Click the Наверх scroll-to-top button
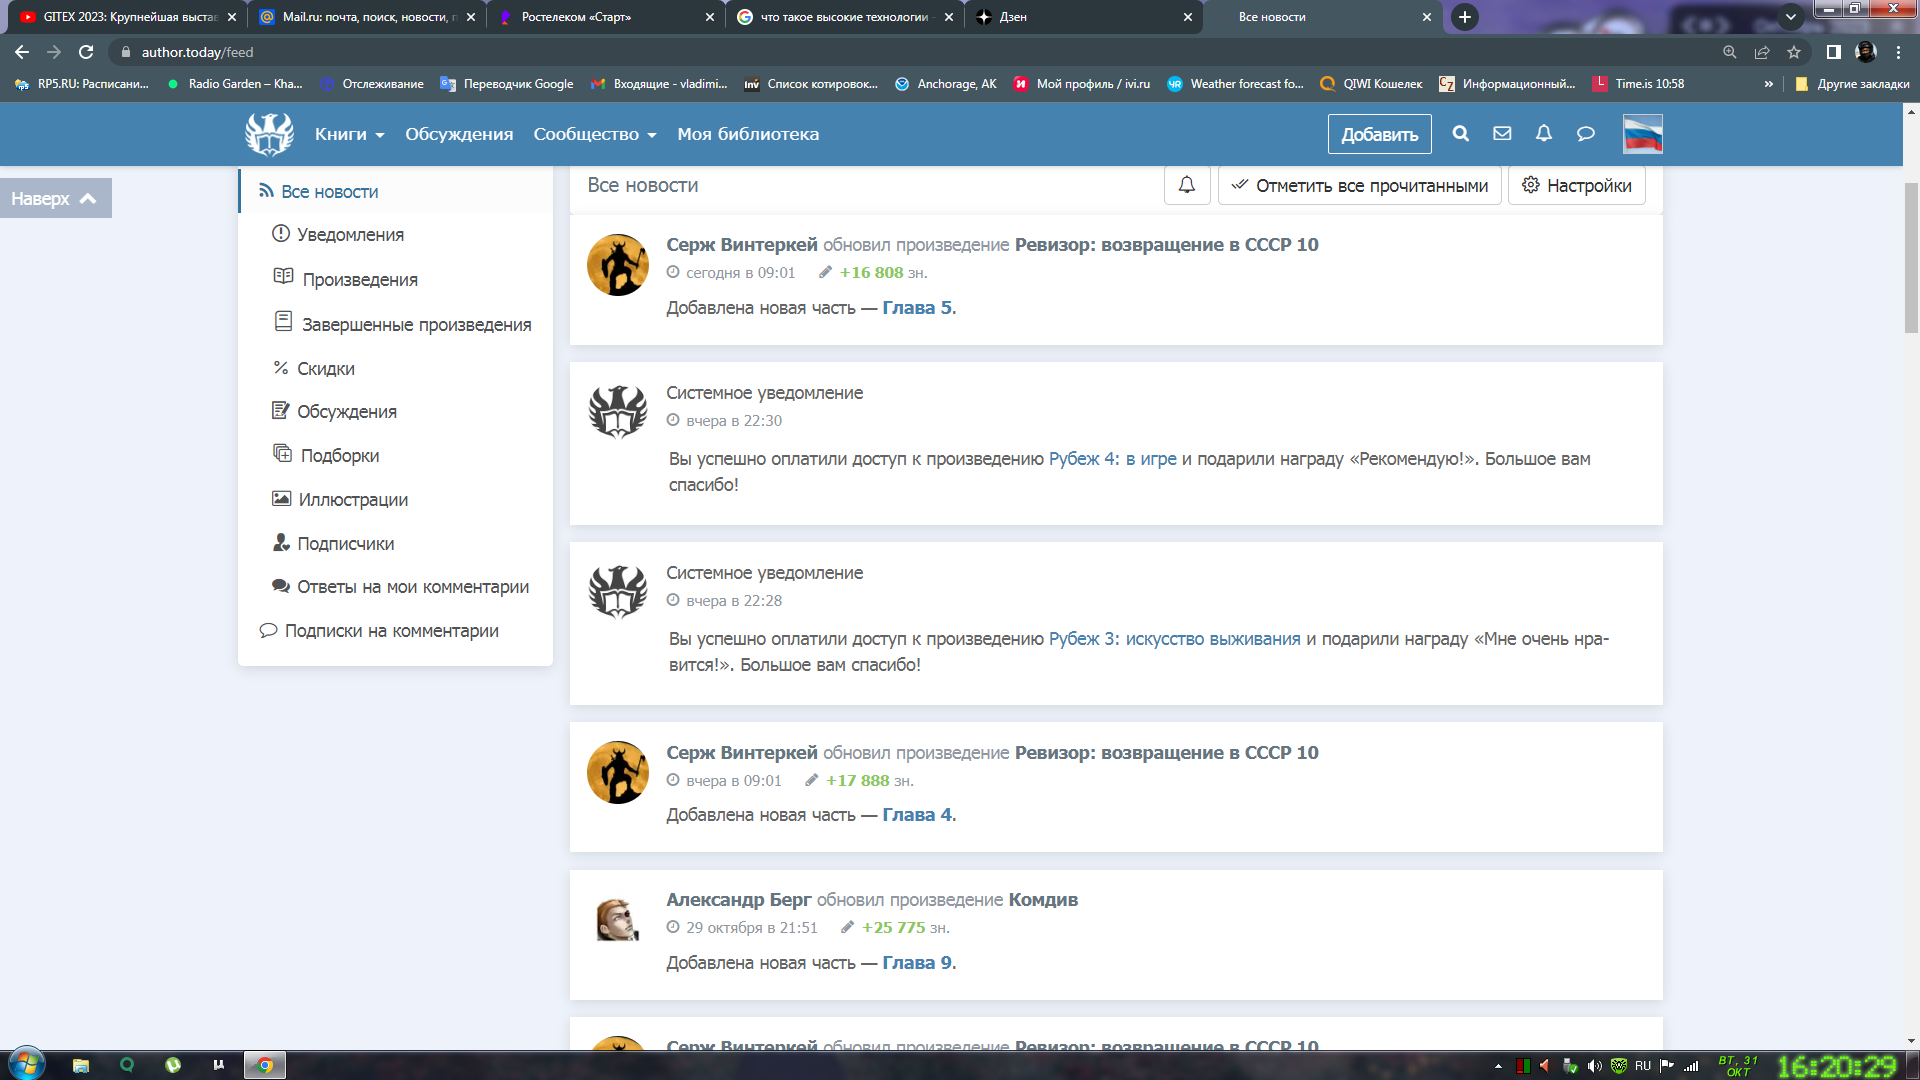The height and width of the screenshot is (1080, 1920). point(55,198)
